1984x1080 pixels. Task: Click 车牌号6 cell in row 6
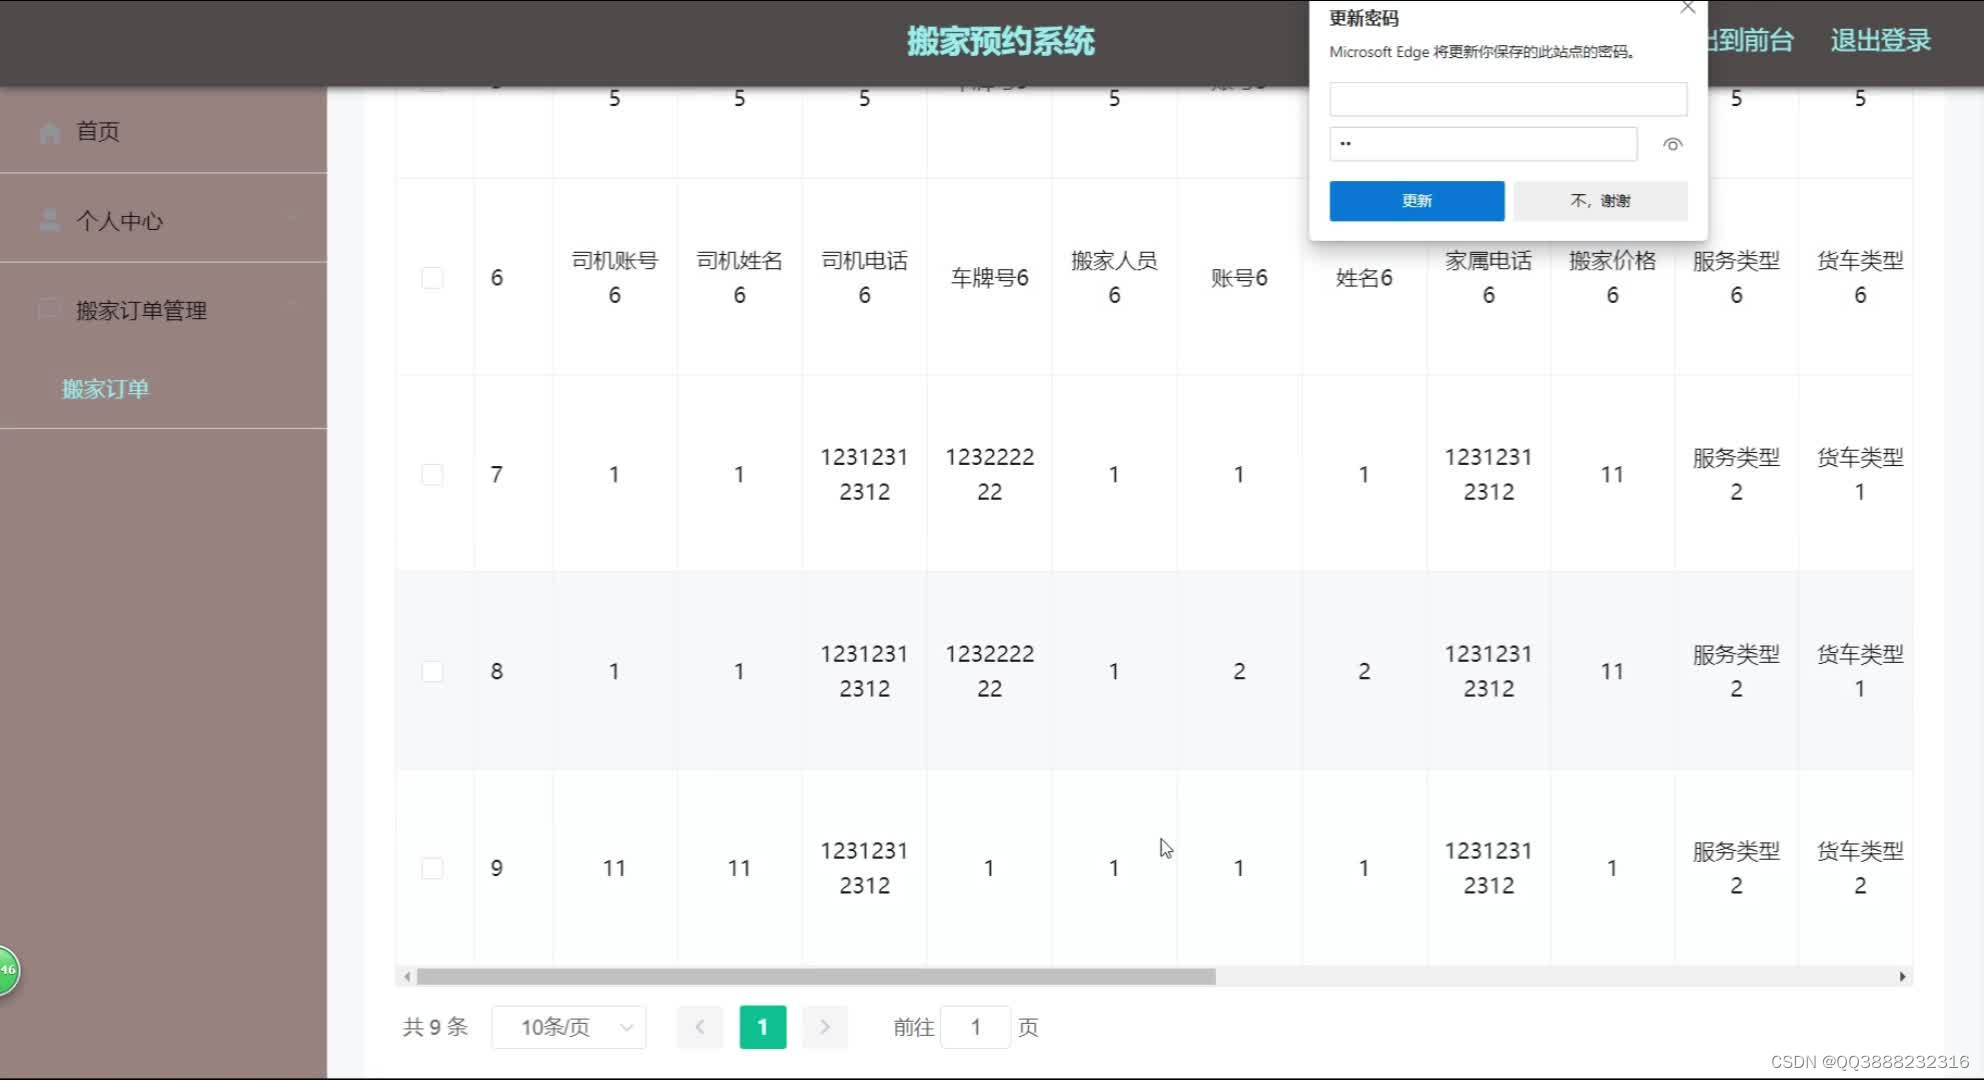[x=989, y=278]
